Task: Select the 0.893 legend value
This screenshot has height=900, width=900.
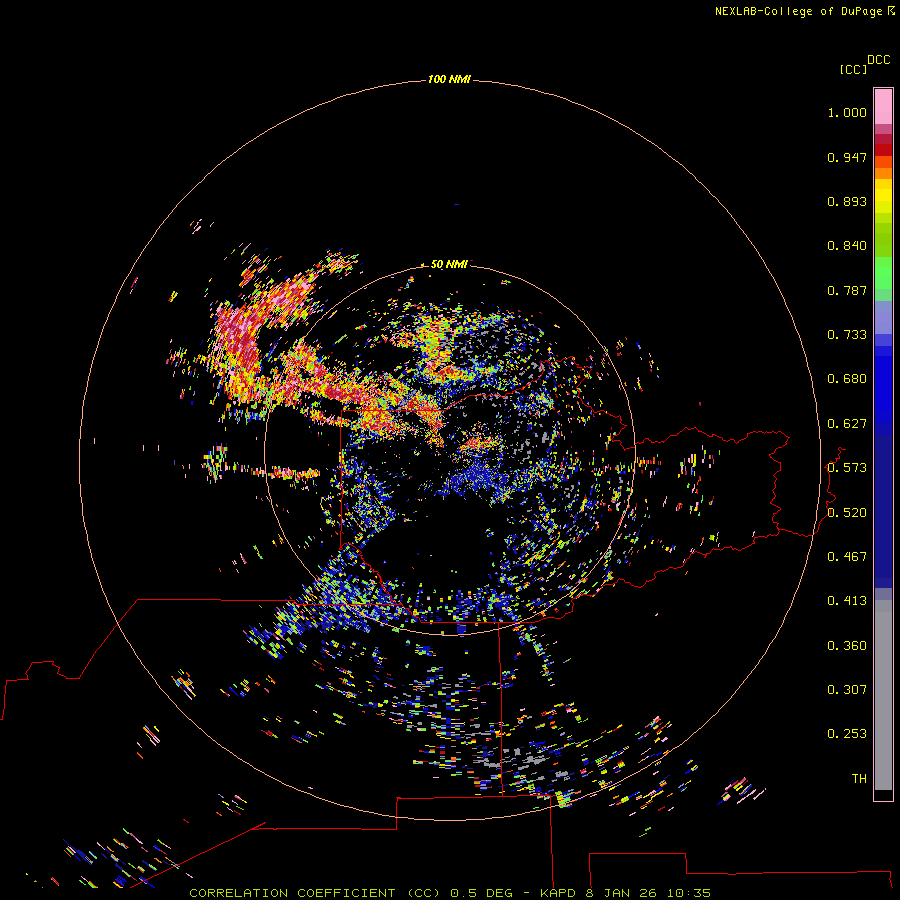Action: [x=847, y=201]
